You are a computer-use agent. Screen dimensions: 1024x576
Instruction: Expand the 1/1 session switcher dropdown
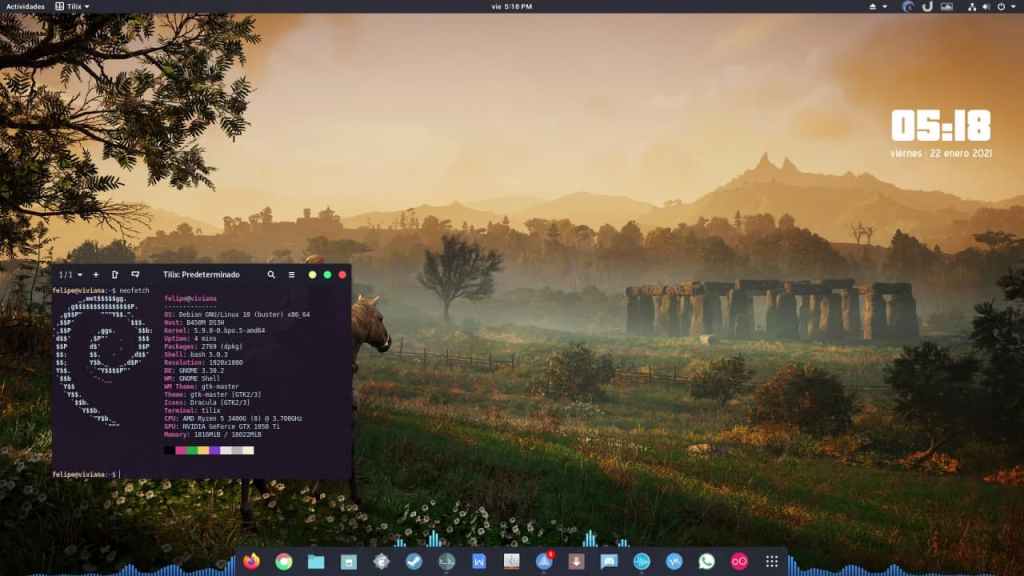click(x=67, y=274)
